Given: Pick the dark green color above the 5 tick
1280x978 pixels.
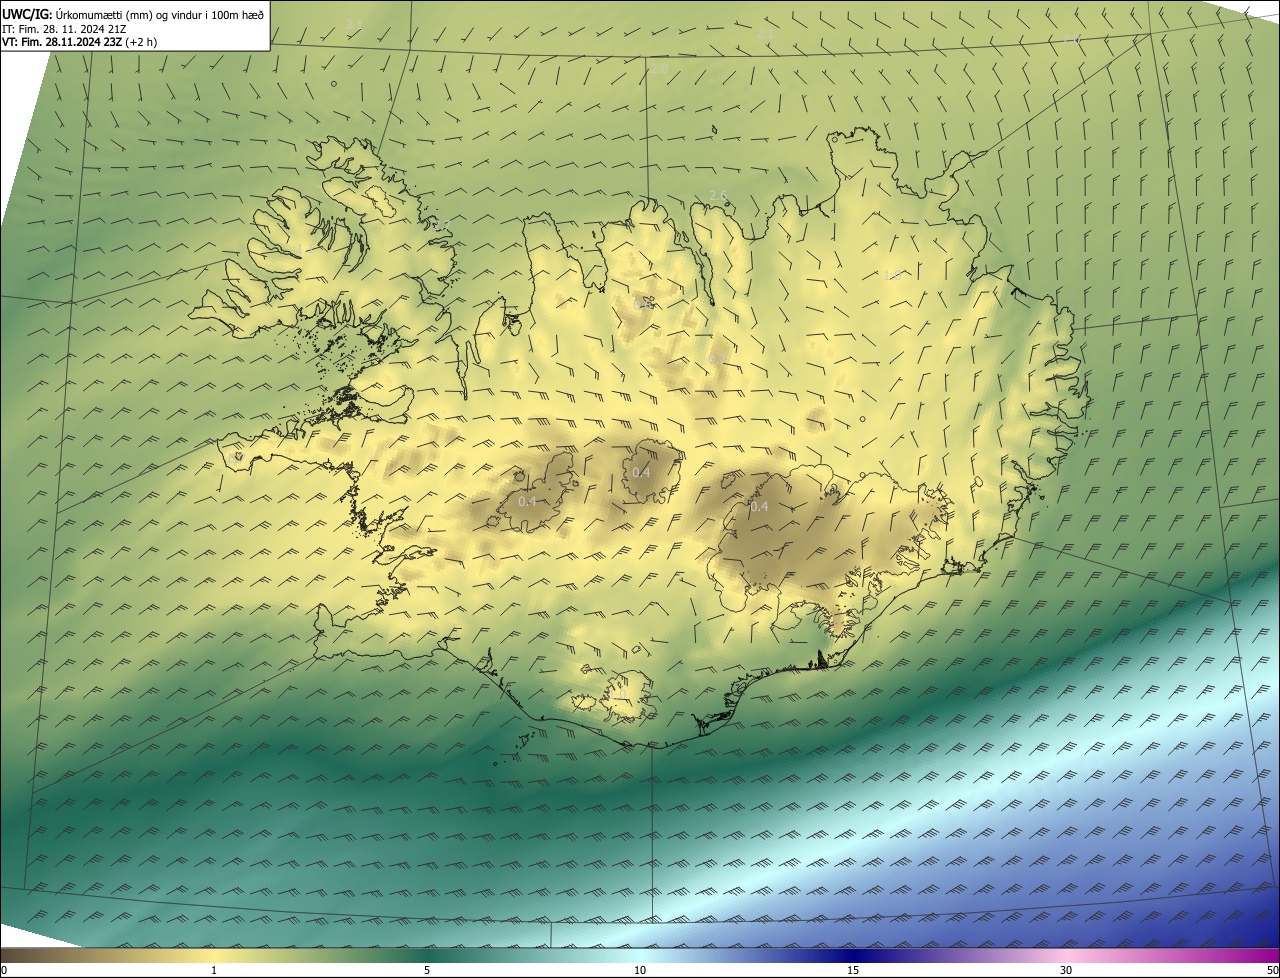Looking at the screenshot, I should click(x=427, y=955).
